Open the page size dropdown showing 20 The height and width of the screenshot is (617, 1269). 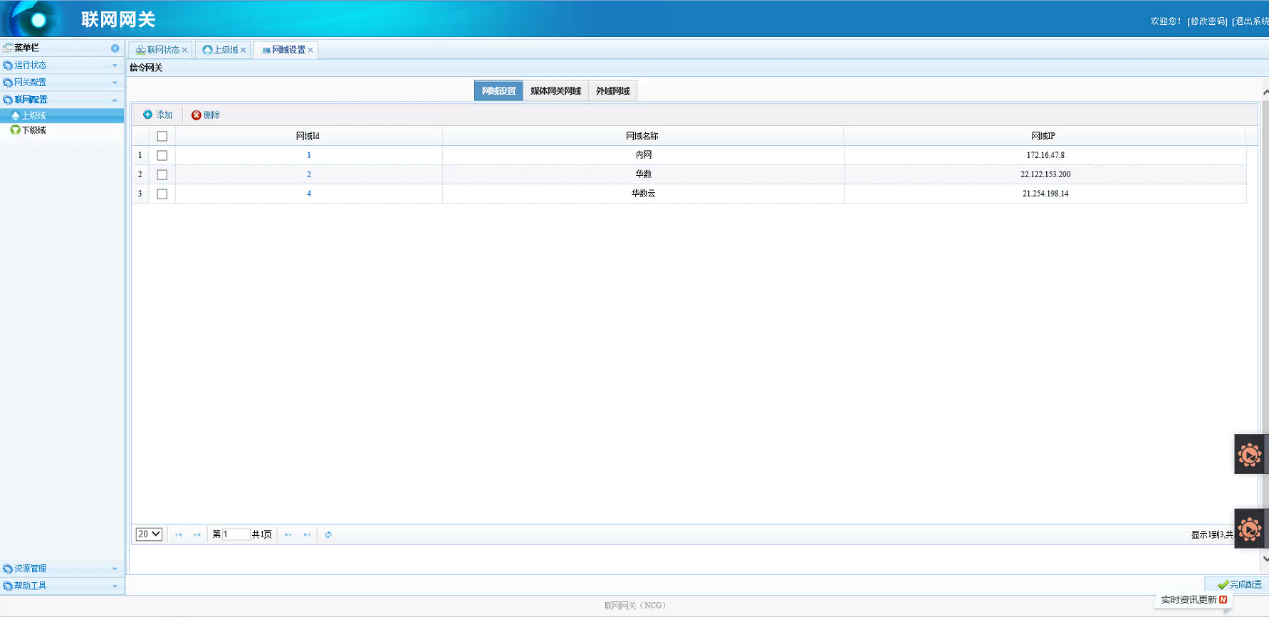pos(149,534)
